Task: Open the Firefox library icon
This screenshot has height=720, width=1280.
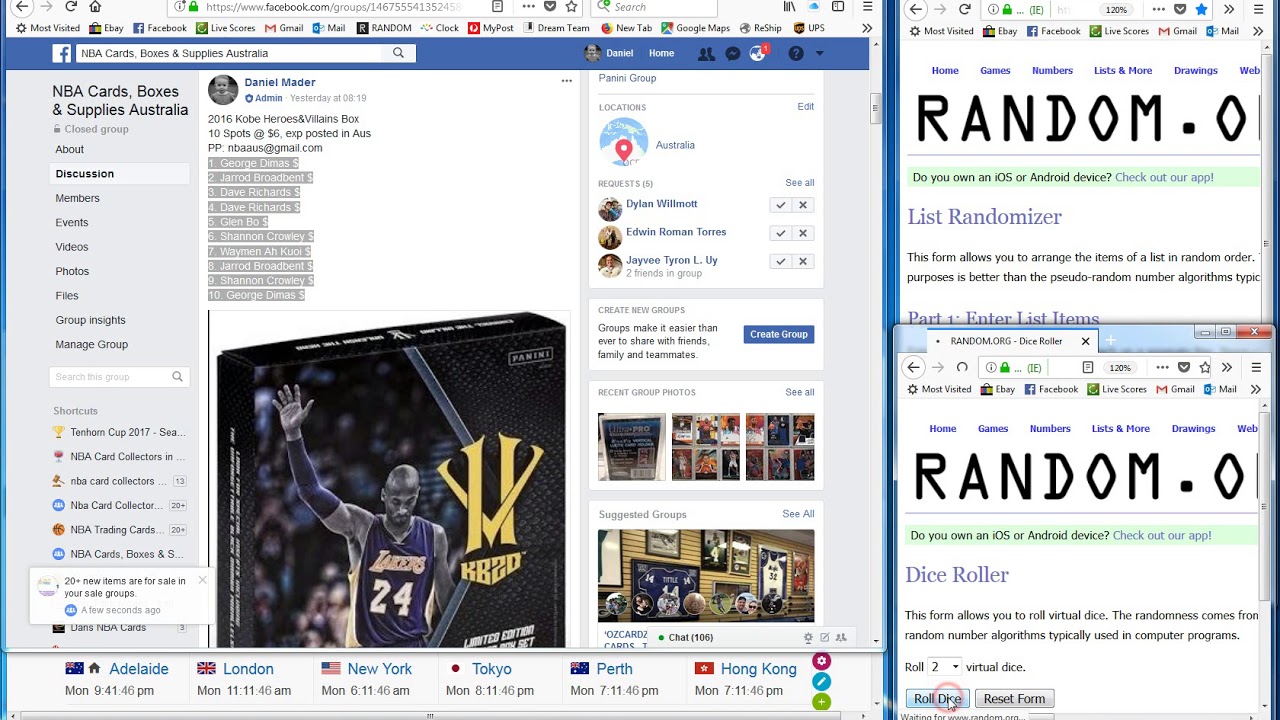Action: coord(789,7)
